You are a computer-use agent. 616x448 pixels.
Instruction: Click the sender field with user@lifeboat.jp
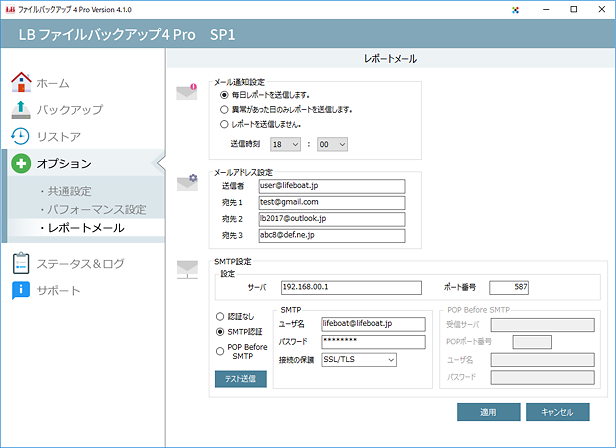point(332,186)
